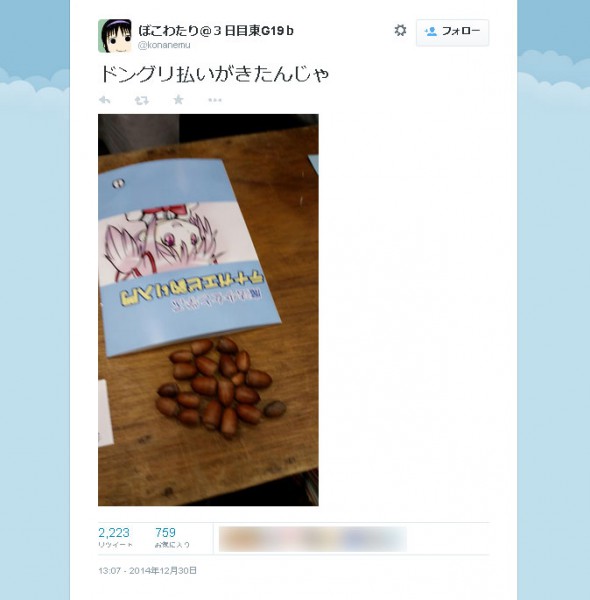The height and width of the screenshot is (600, 590).
Task: Open the 13:07 - 2014年12月30日 timestamp
Action: [x=147, y=571]
